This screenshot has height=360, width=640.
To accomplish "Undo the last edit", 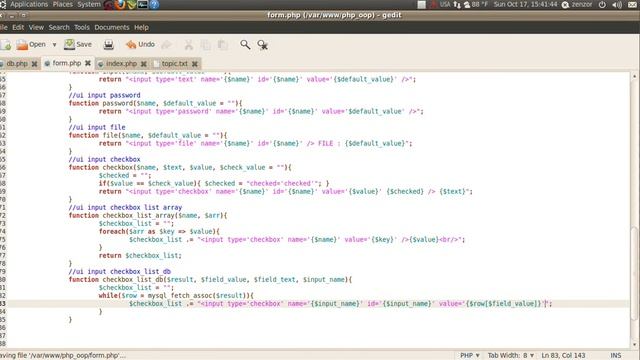I will click(x=140, y=44).
